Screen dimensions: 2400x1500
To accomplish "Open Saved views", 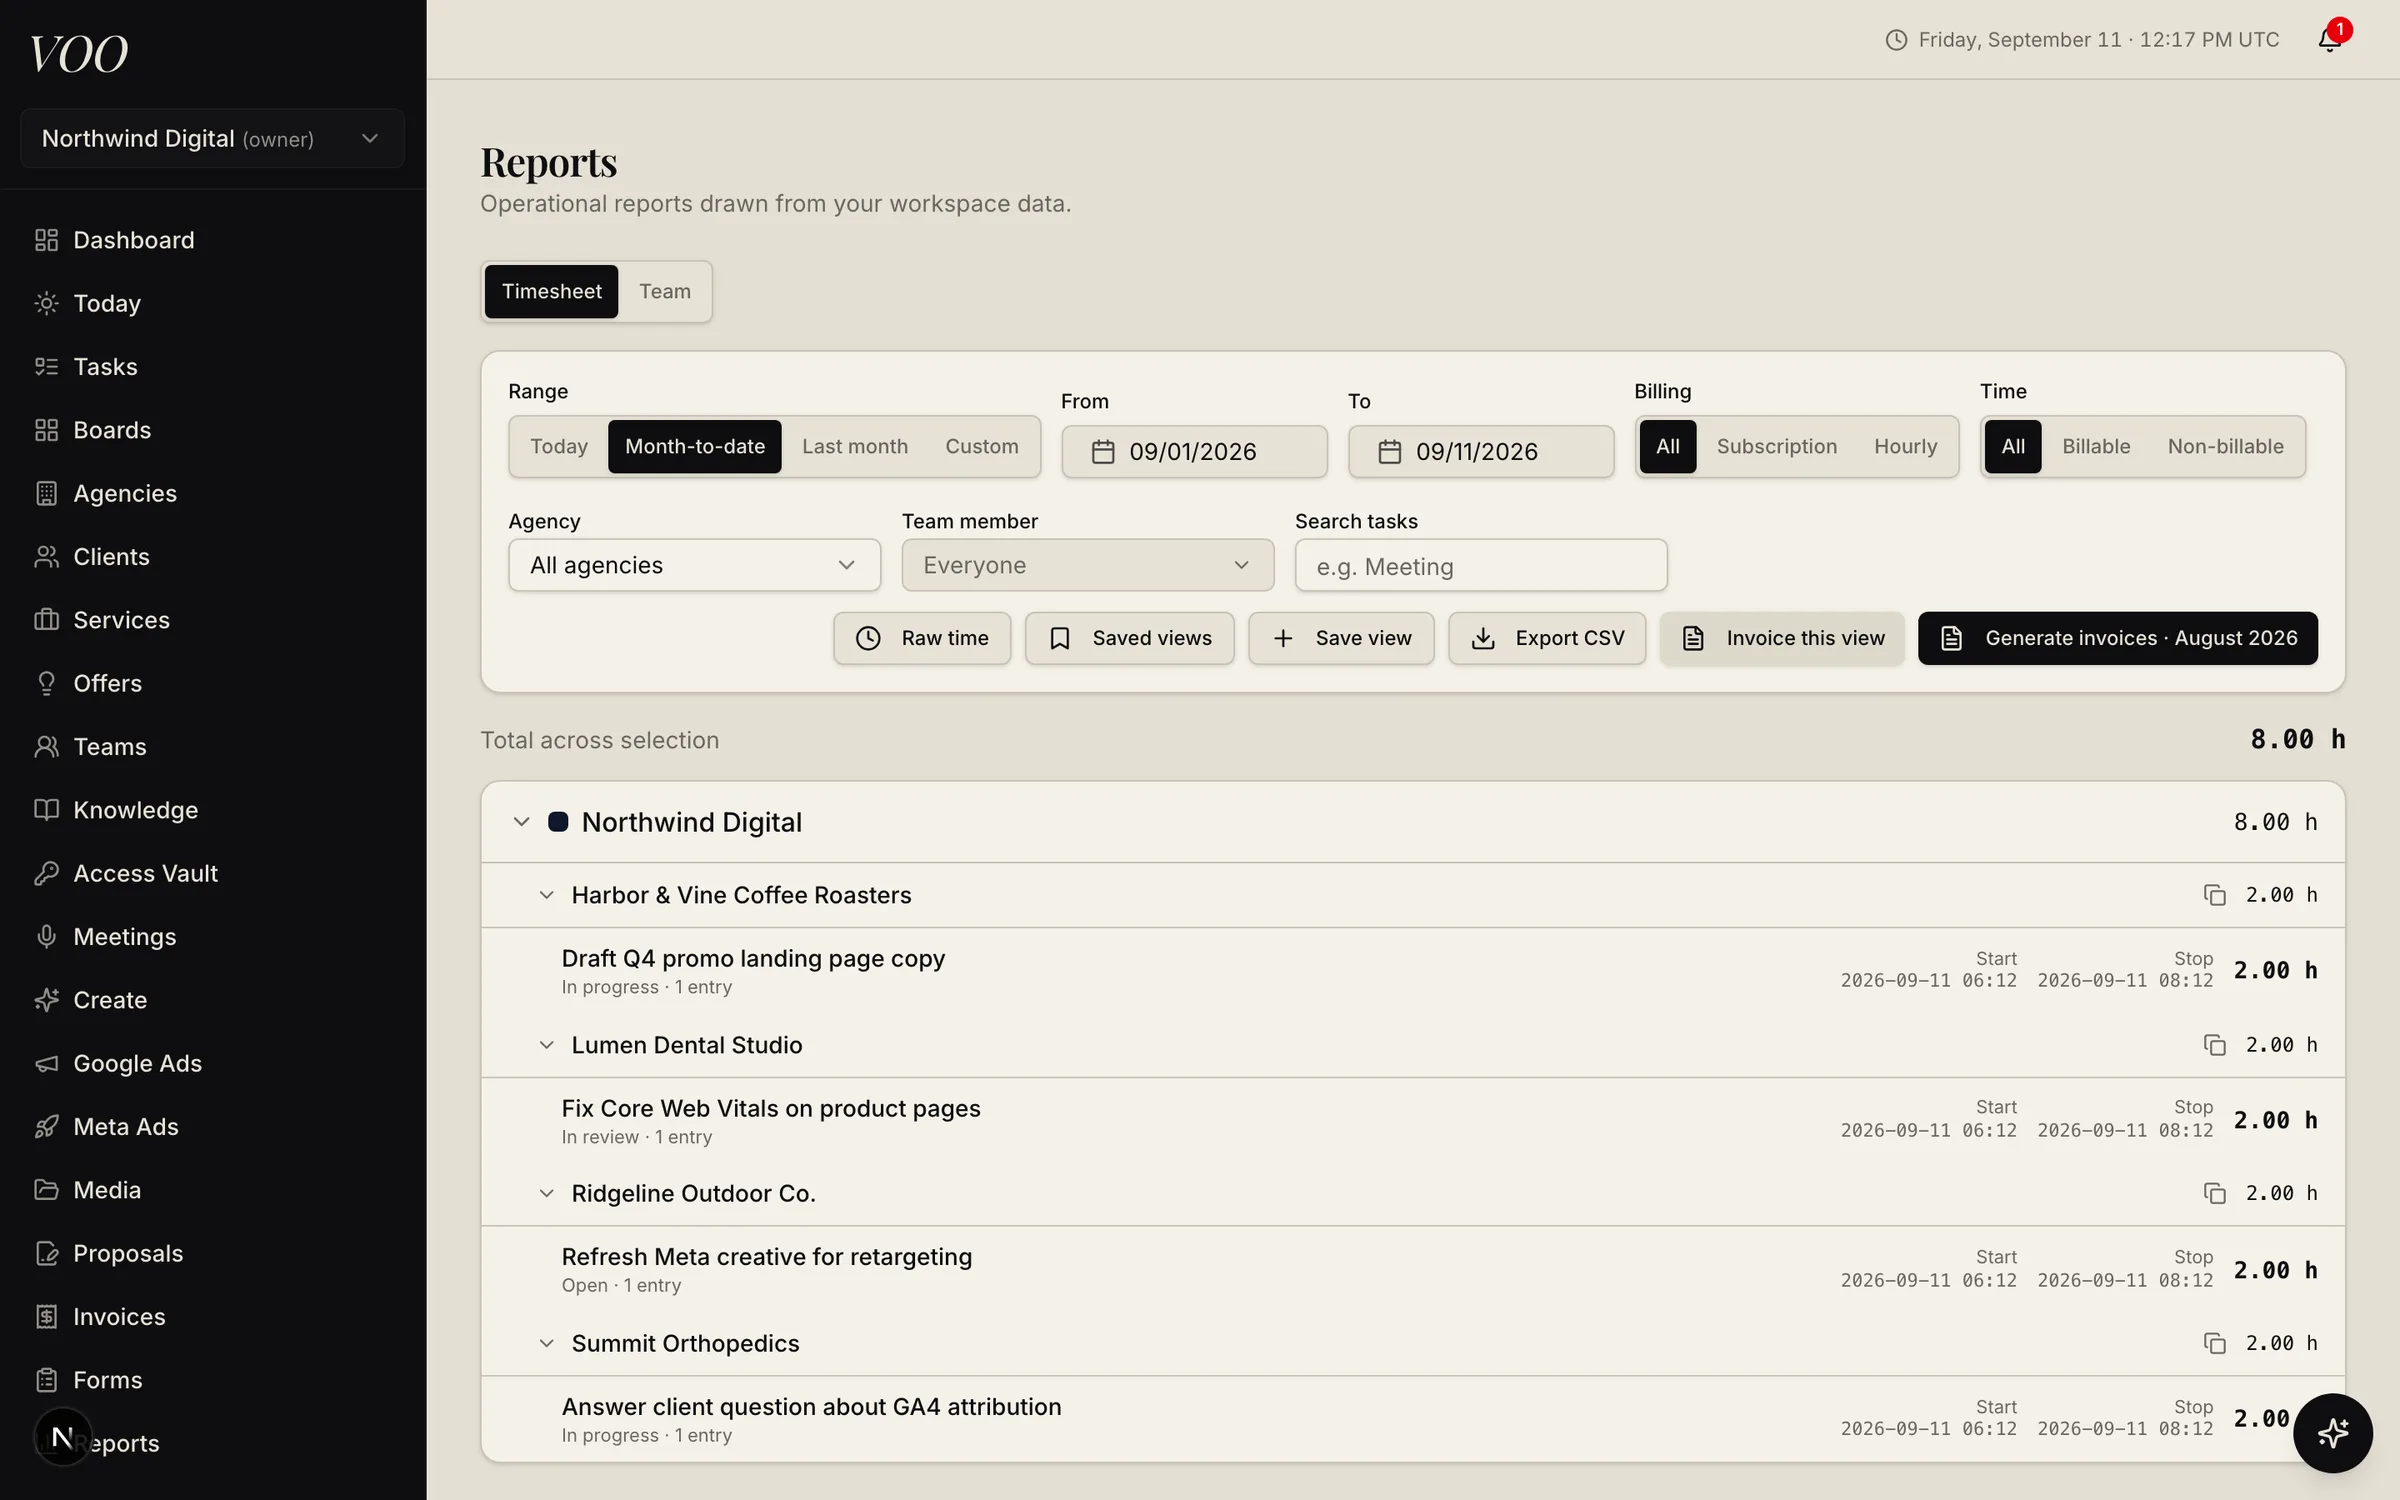I will (1129, 638).
